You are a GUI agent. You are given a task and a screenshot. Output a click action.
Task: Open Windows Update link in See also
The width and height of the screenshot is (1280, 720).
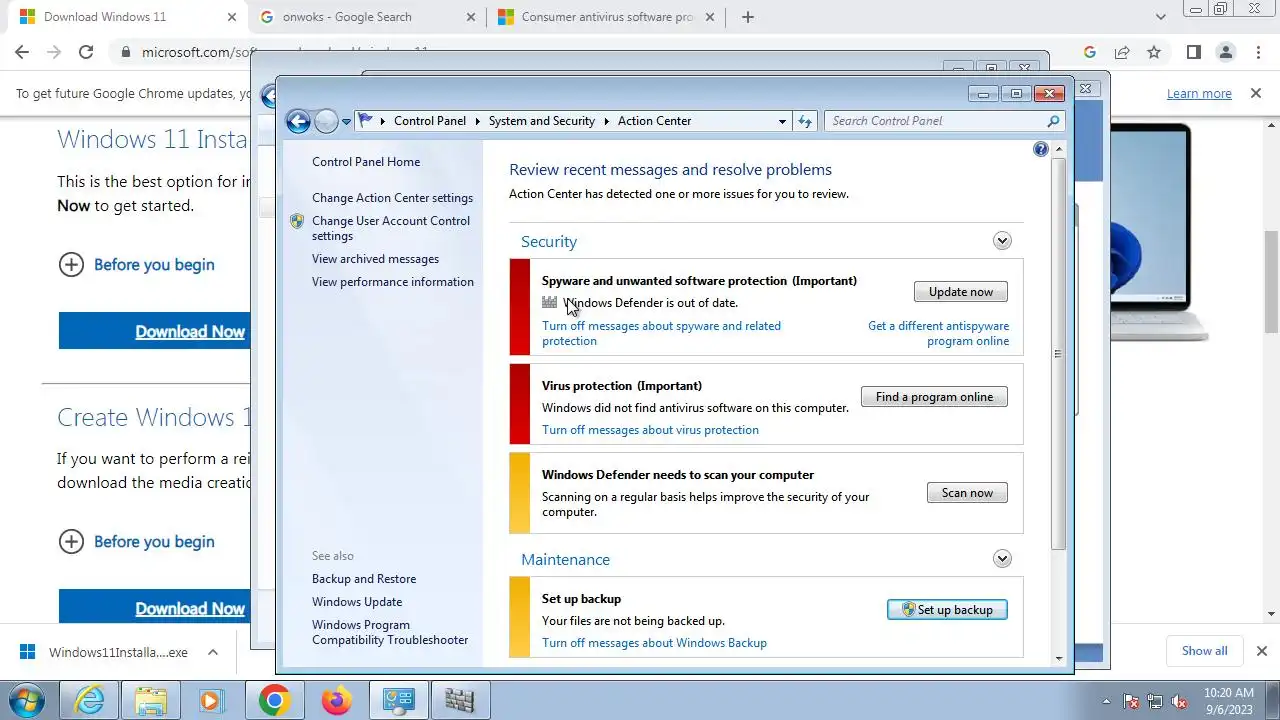(357, 602)
